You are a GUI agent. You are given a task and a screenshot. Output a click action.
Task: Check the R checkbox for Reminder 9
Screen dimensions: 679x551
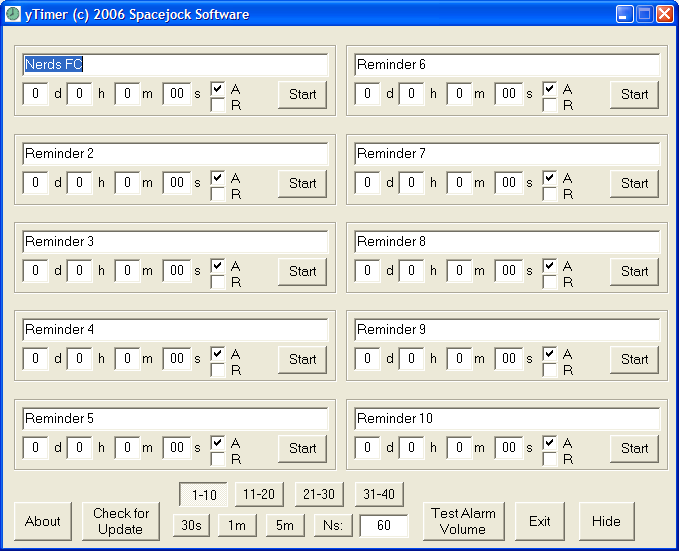[x=550, y=370]
